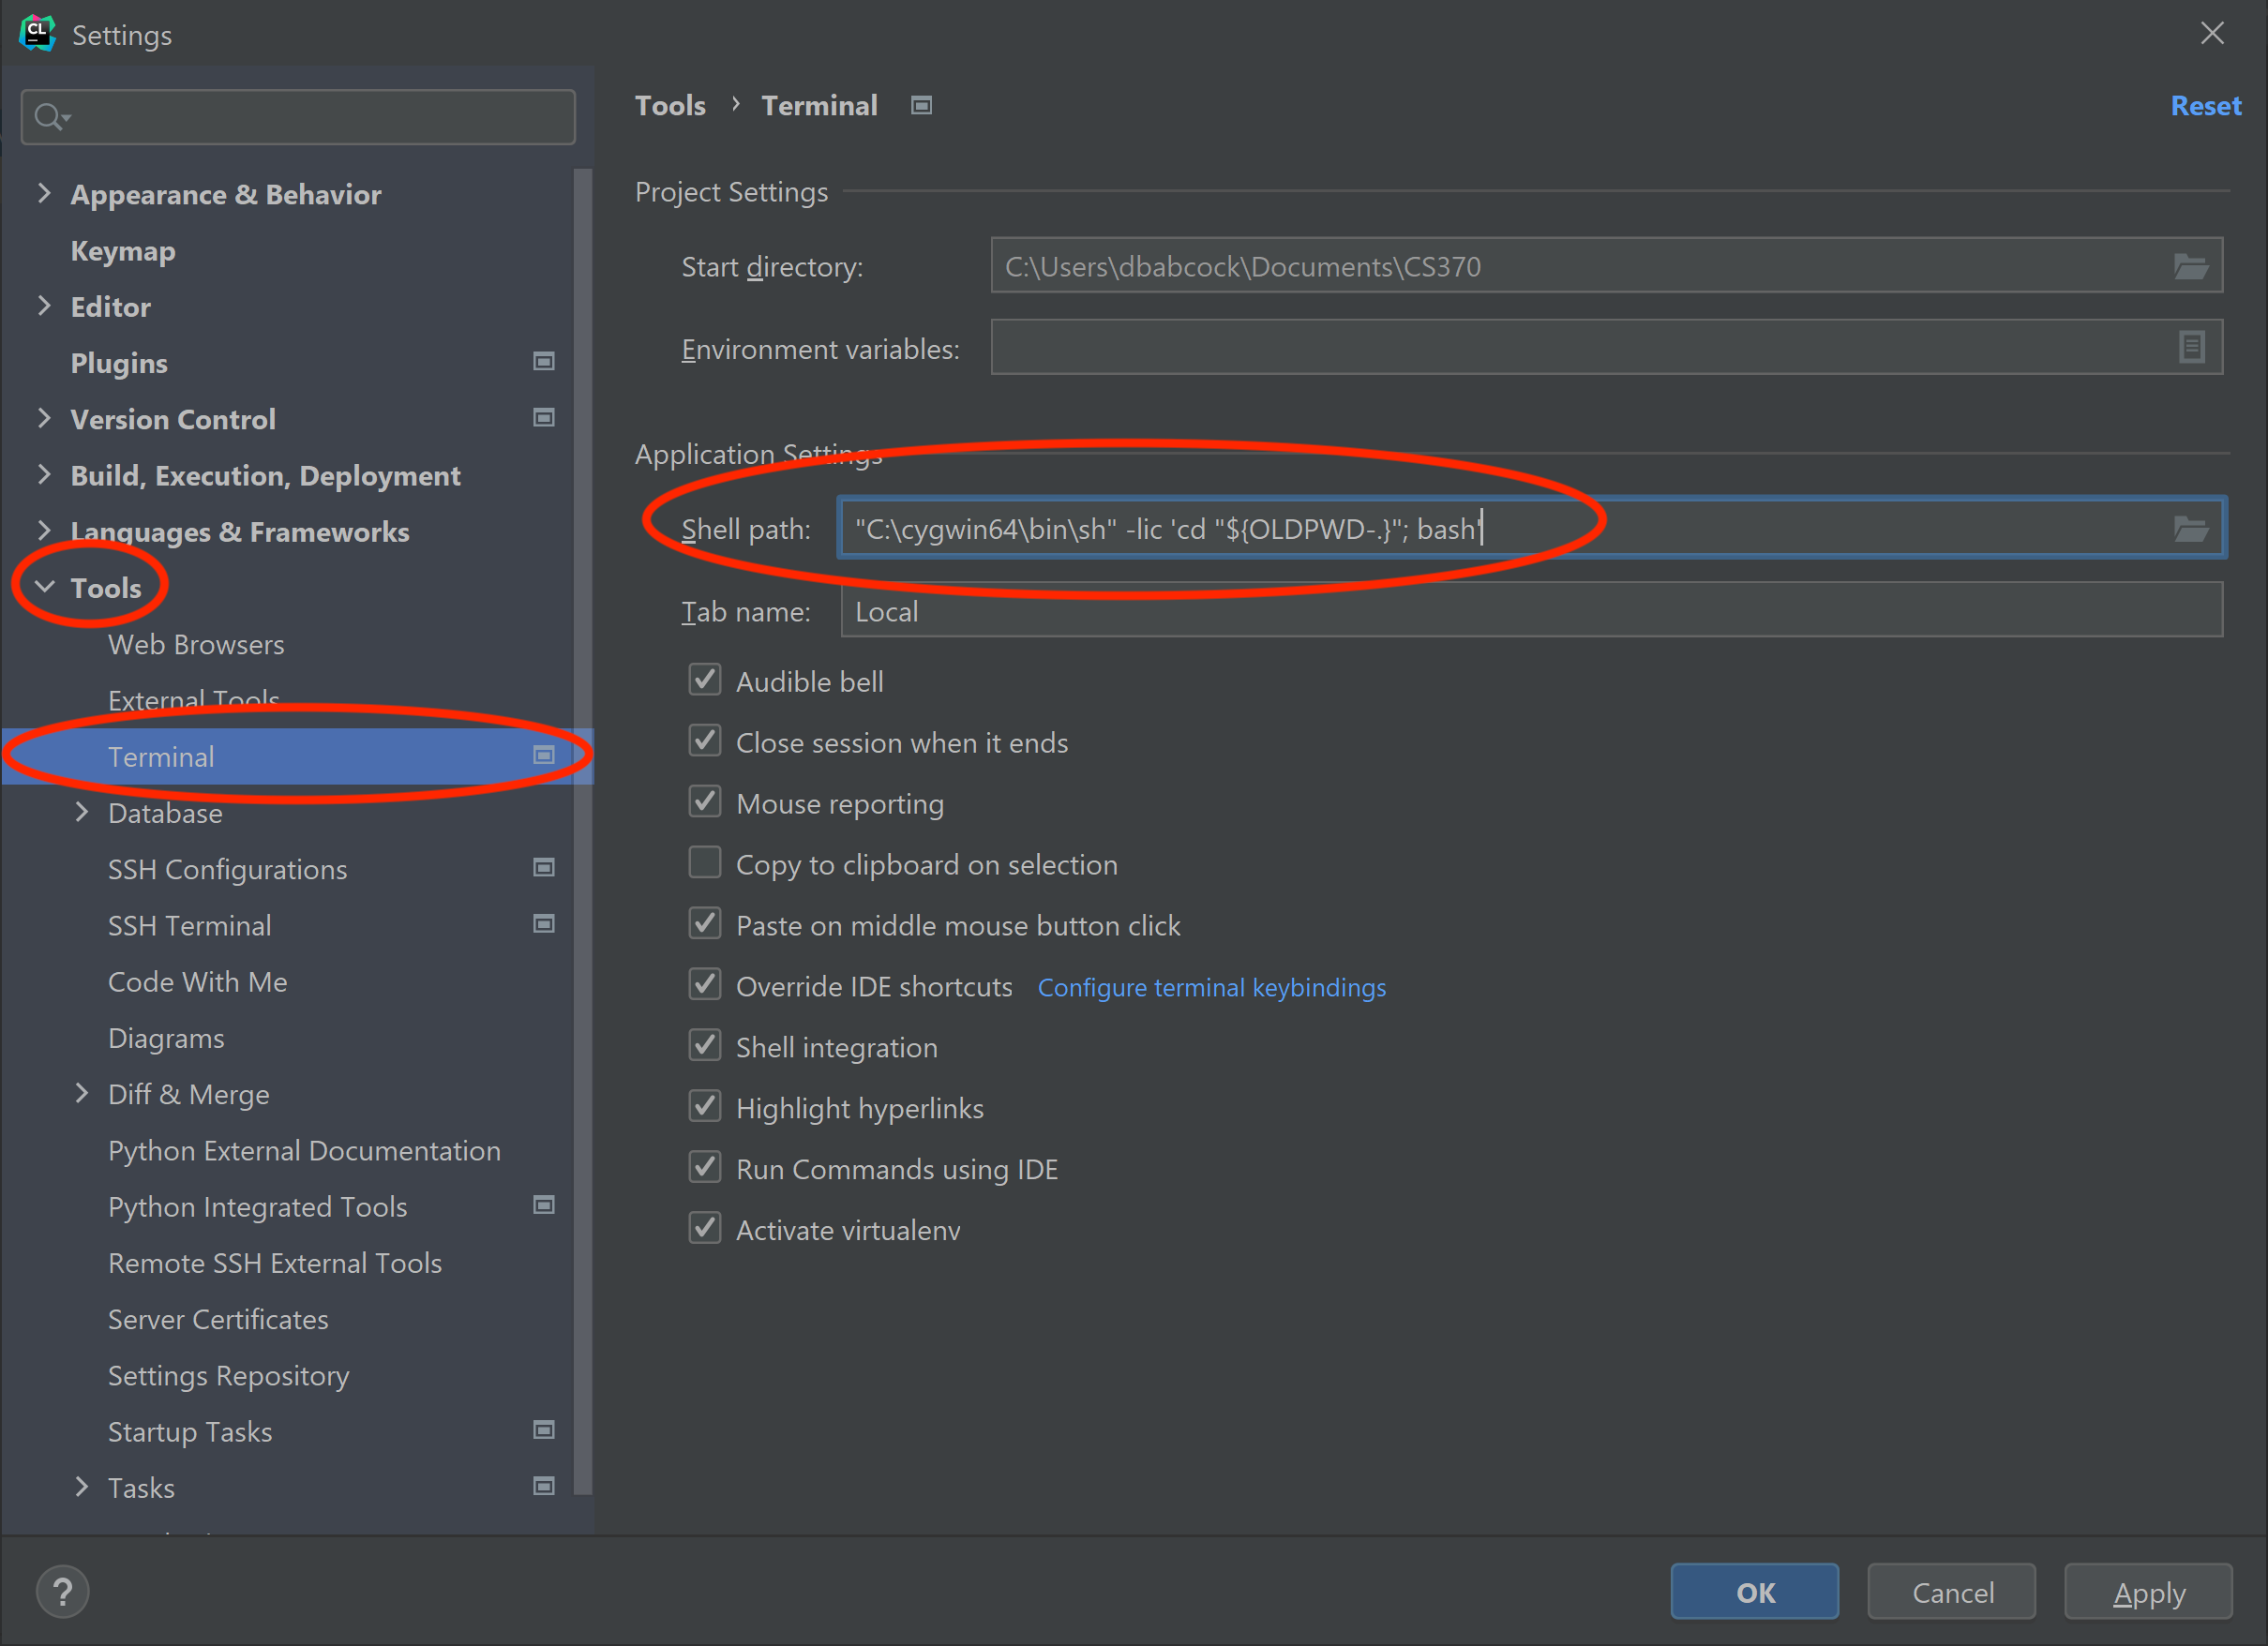
Task: Expand Languages & Frameworks section
Action: (44, 530)
